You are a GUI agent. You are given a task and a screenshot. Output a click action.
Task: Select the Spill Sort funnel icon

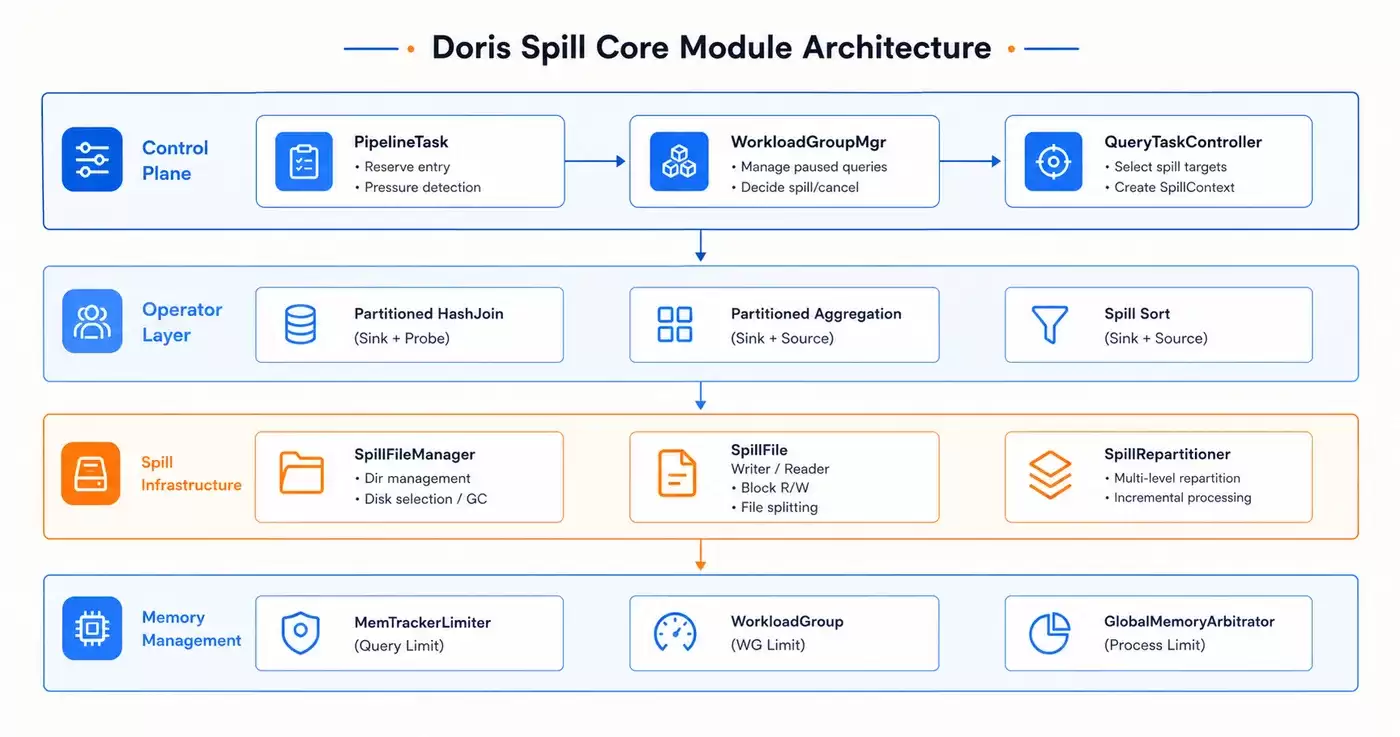(1050, 325)
